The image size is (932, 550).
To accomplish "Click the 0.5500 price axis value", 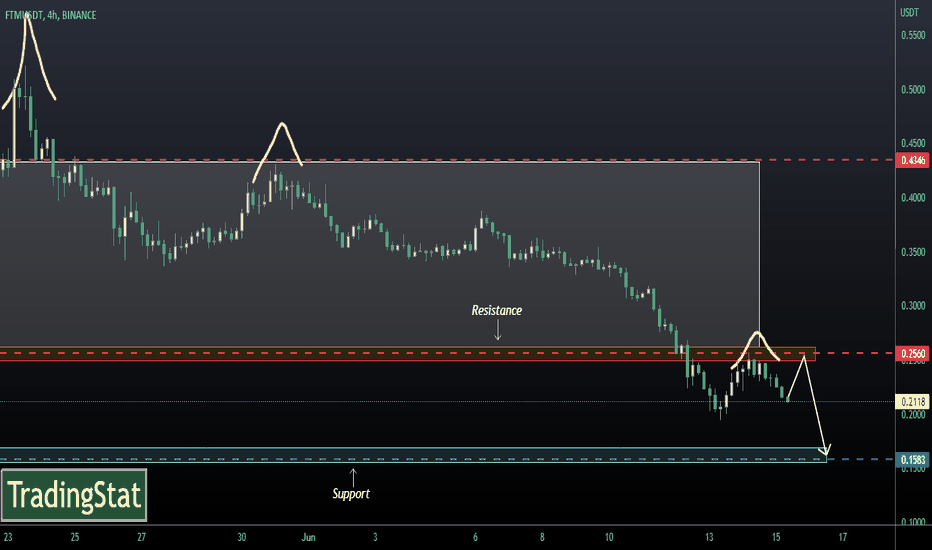I will (913, 36).
